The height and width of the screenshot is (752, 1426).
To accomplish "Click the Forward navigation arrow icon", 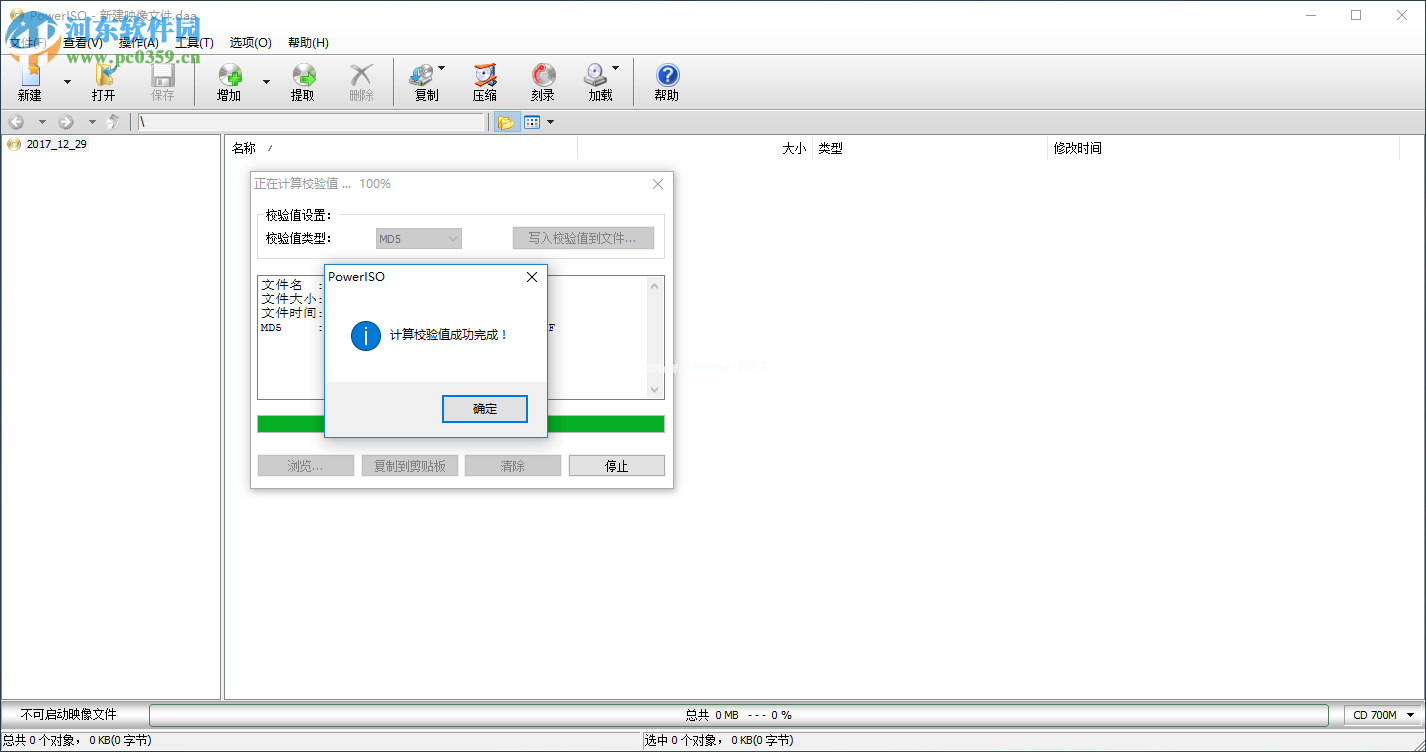I will point(66,122).
